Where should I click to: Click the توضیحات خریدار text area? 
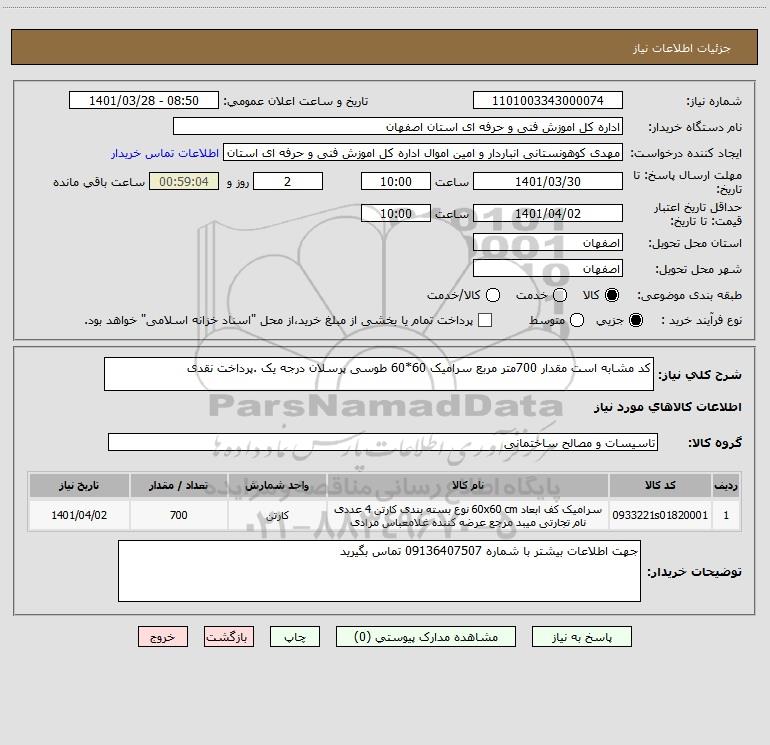pos(379,571)
